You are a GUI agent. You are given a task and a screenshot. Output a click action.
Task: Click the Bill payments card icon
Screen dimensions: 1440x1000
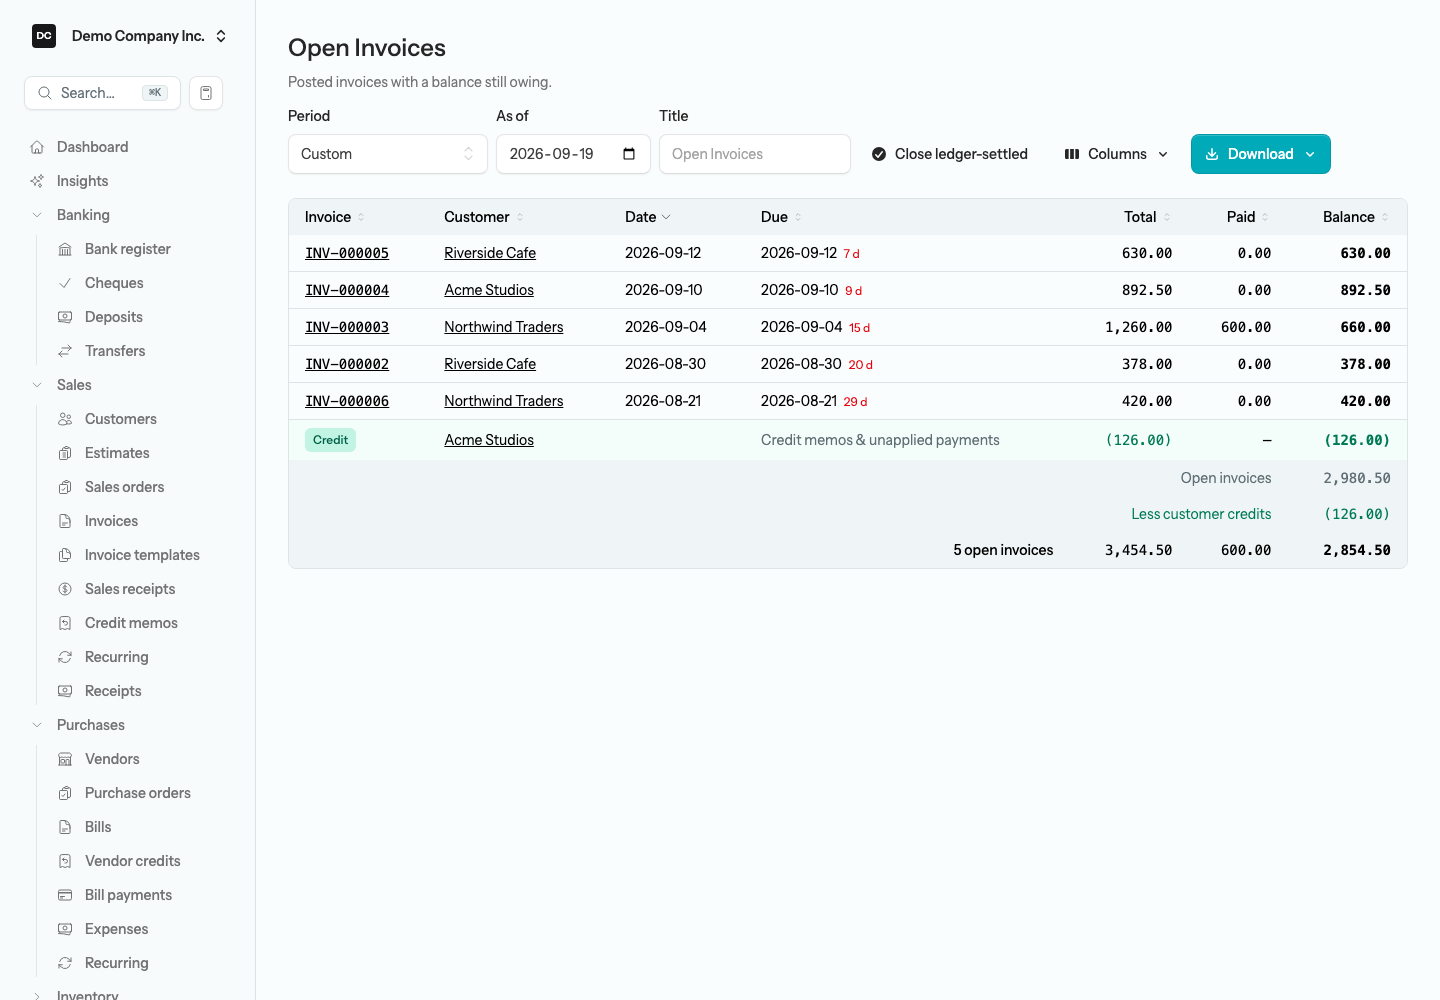tap(65, 895)
